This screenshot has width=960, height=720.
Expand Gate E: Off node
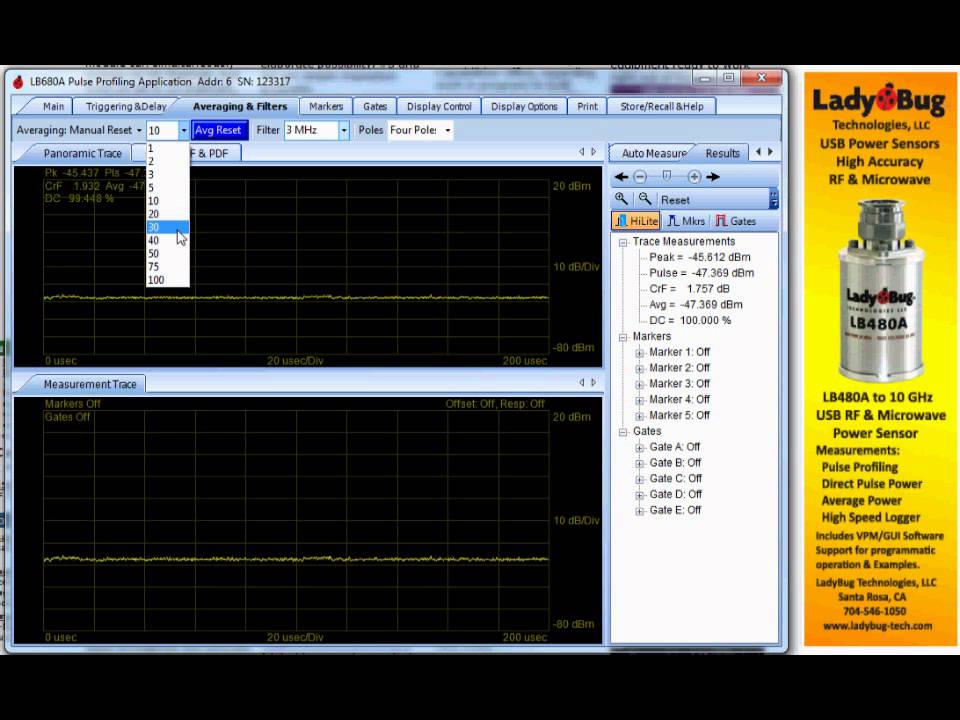pyautogui.click(x=640, y=511)
